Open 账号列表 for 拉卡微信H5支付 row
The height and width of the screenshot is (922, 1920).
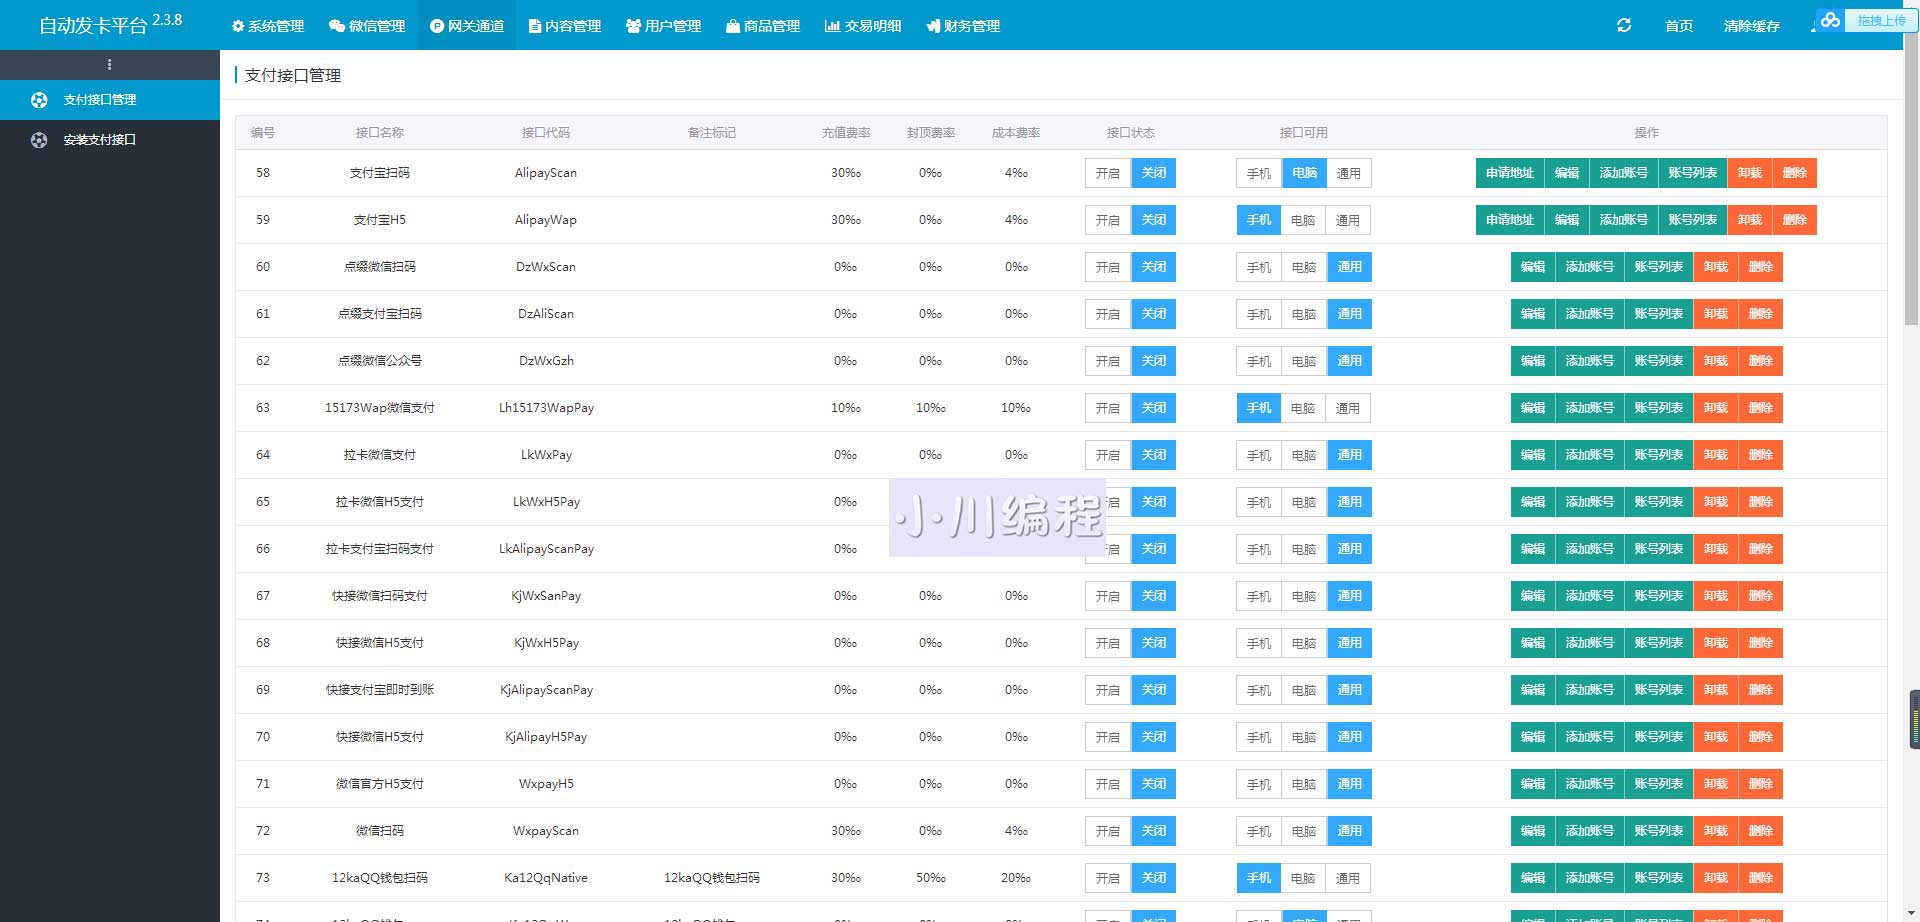click(x=1659, y=502)
